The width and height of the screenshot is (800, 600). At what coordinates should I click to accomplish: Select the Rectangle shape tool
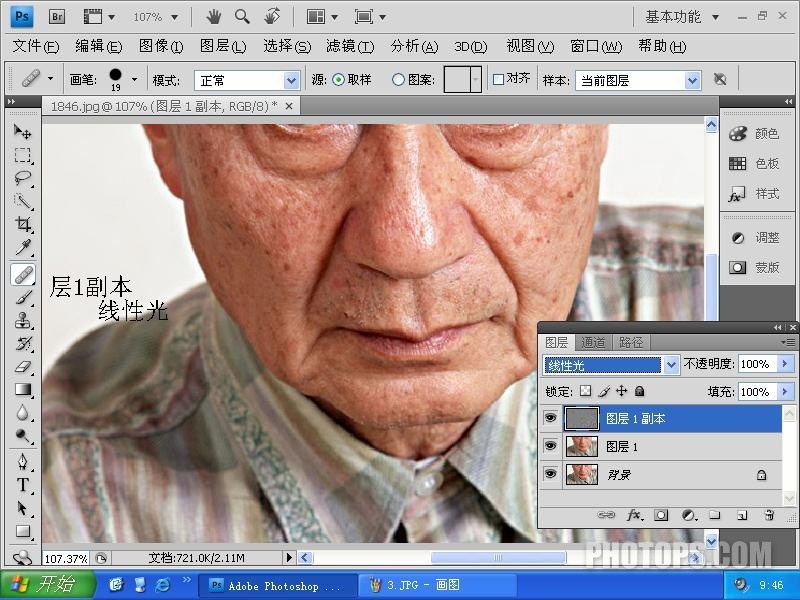pyautogui.click(x=22, y=531)
